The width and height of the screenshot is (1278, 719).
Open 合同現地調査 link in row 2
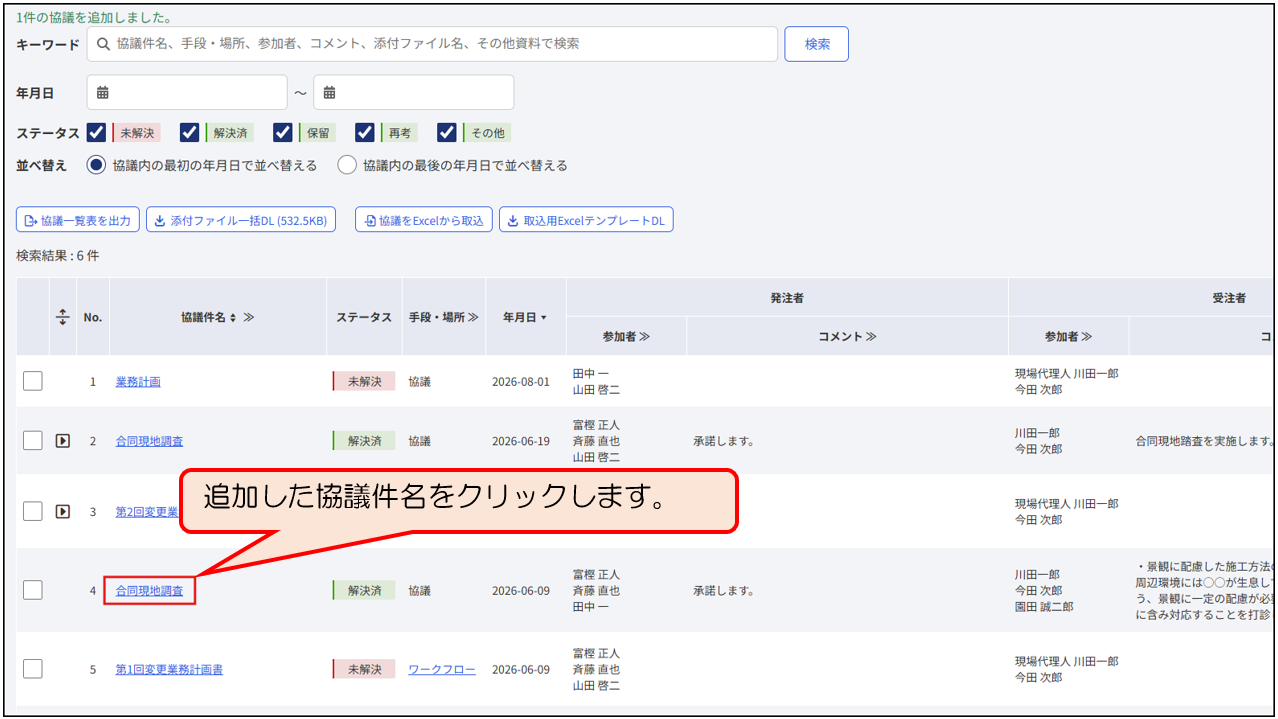pyautogui.click(x=150, y=441)
